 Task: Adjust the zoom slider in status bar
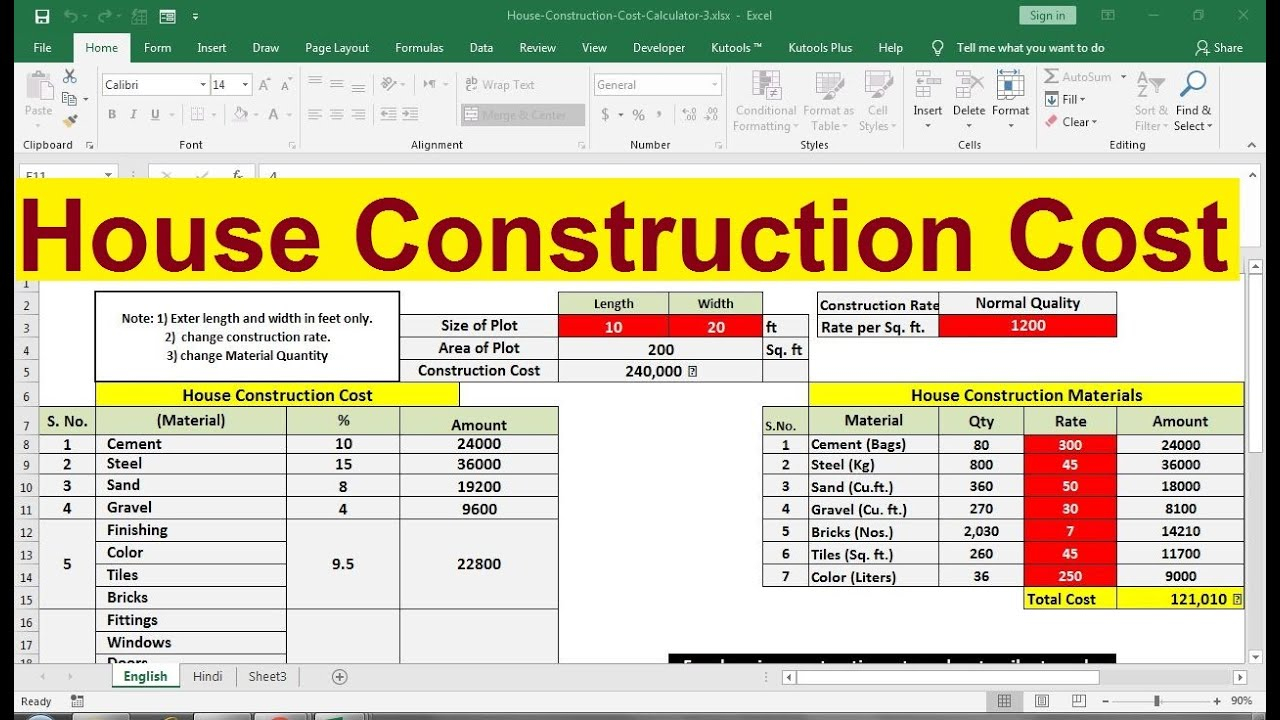click(1157, 702)
